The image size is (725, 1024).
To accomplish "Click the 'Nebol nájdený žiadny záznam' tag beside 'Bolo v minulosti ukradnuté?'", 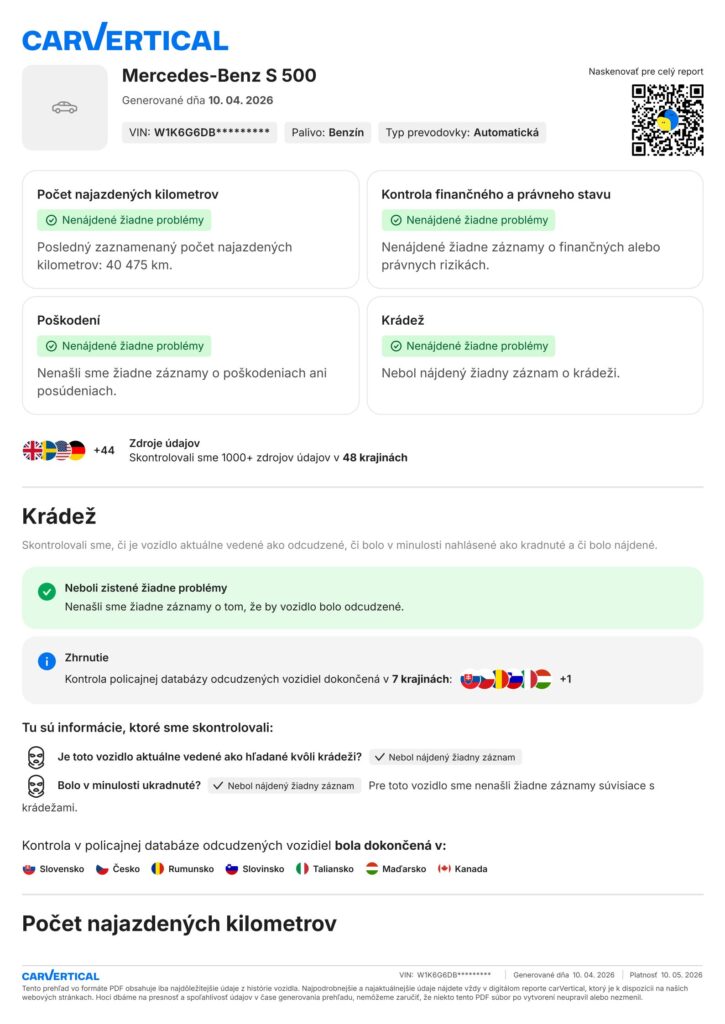I will [284, 786].
